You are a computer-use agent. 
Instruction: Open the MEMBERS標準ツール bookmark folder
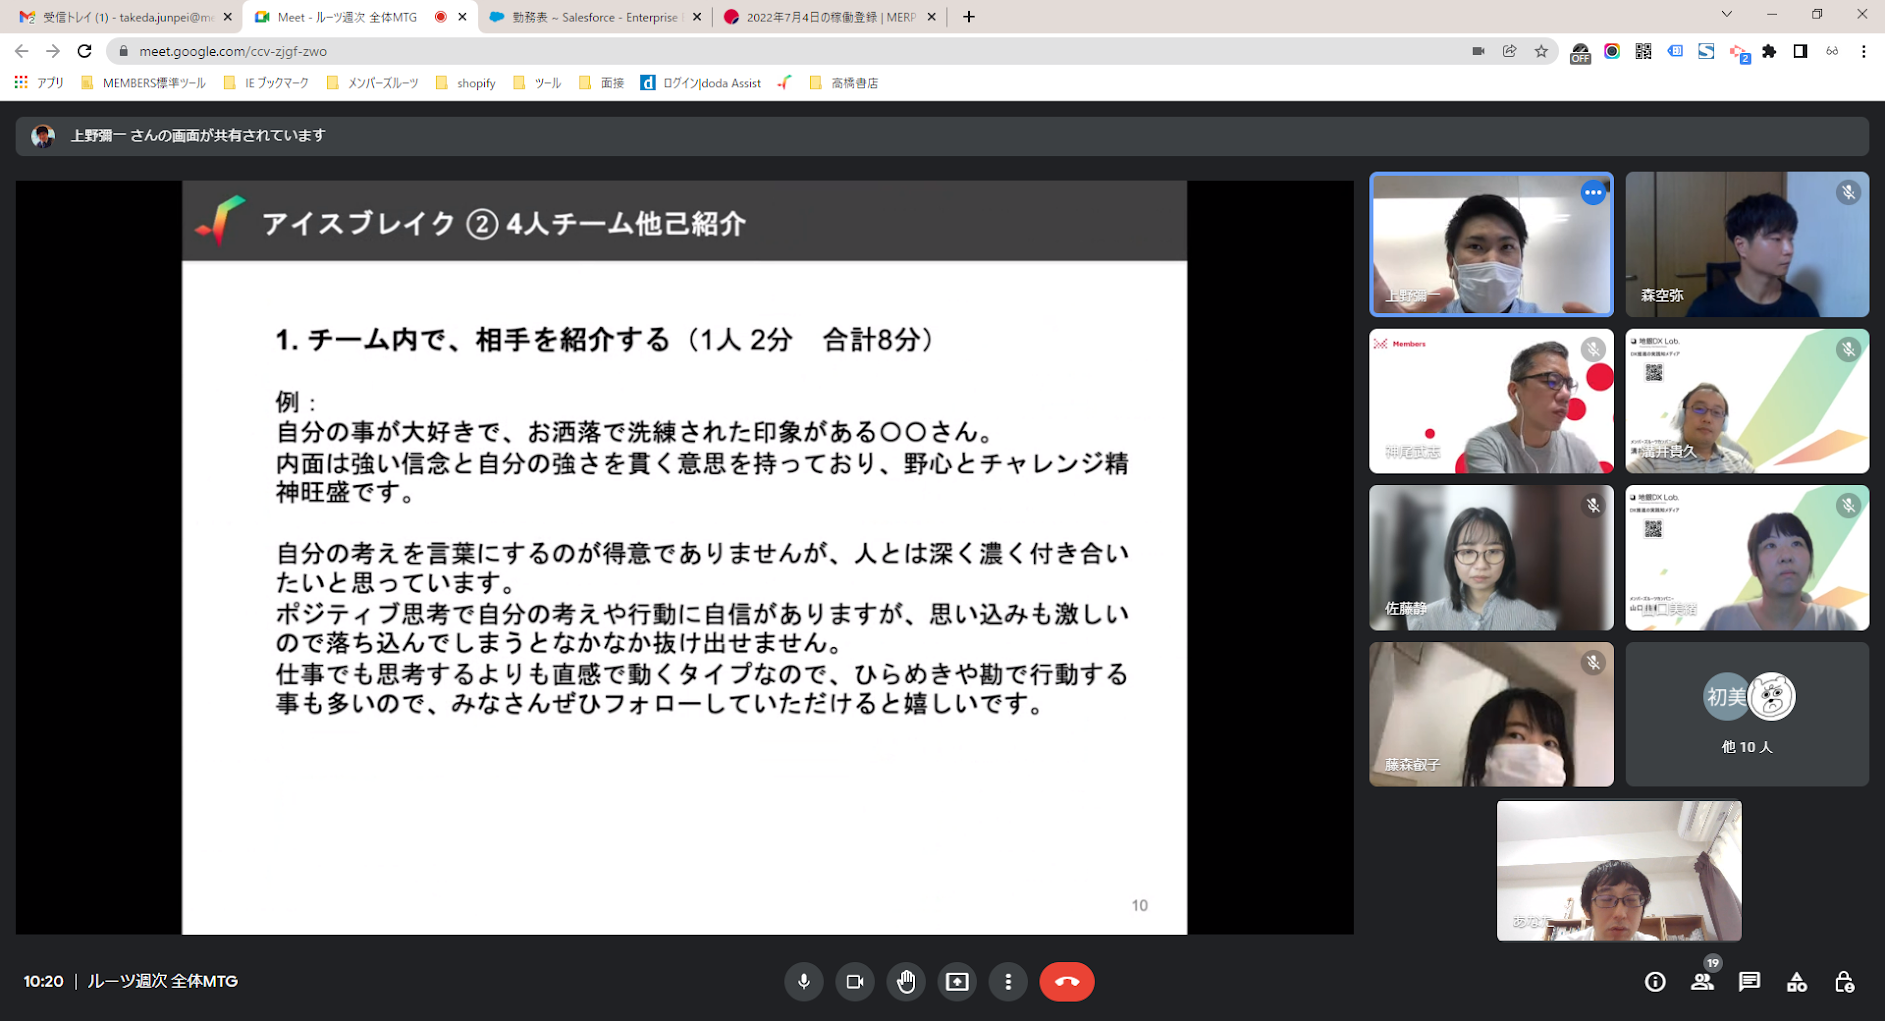pyautogui.click(x=144, y=83)
